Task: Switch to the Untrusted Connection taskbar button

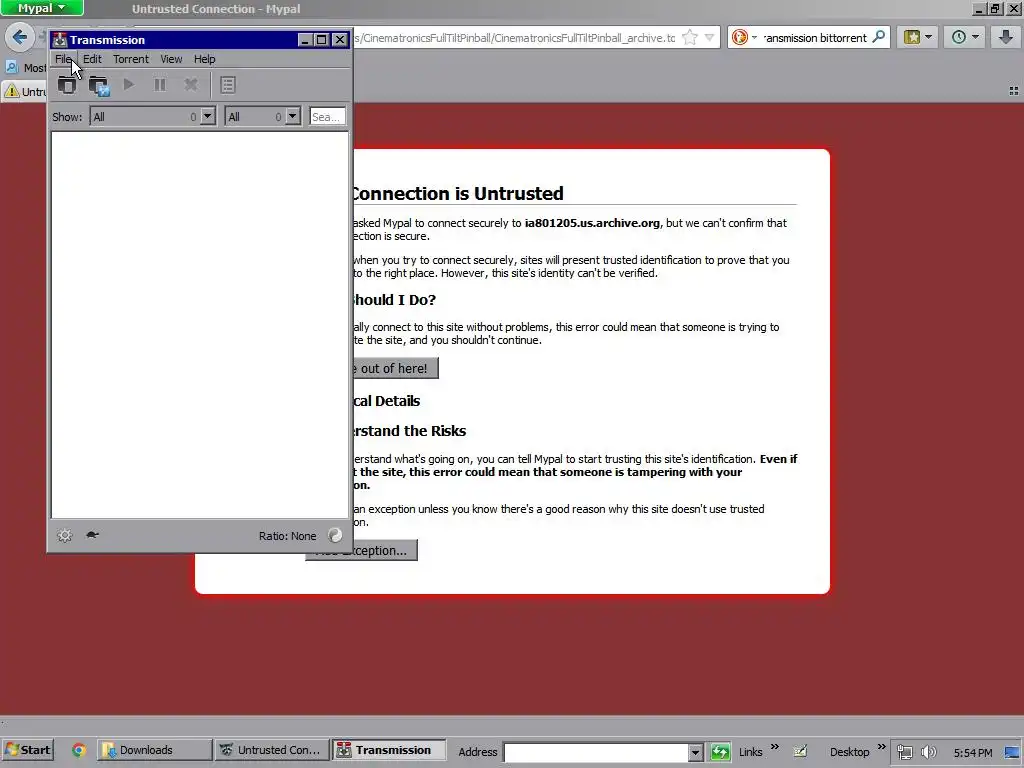Action: pos(271,750)
